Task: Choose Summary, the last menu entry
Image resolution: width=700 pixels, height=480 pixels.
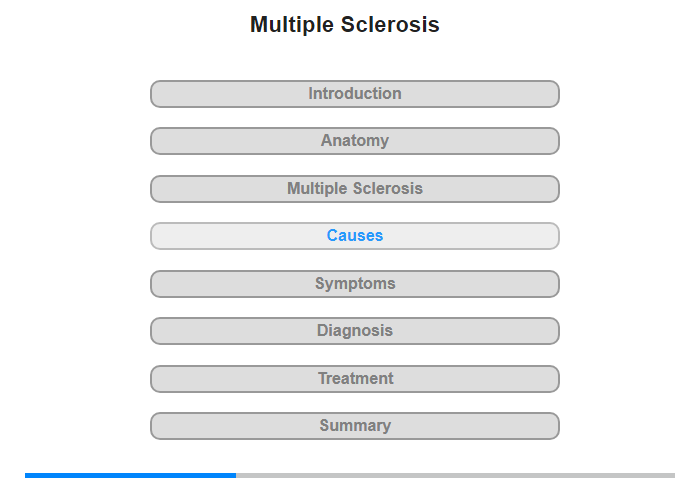Action: point(354,426)
